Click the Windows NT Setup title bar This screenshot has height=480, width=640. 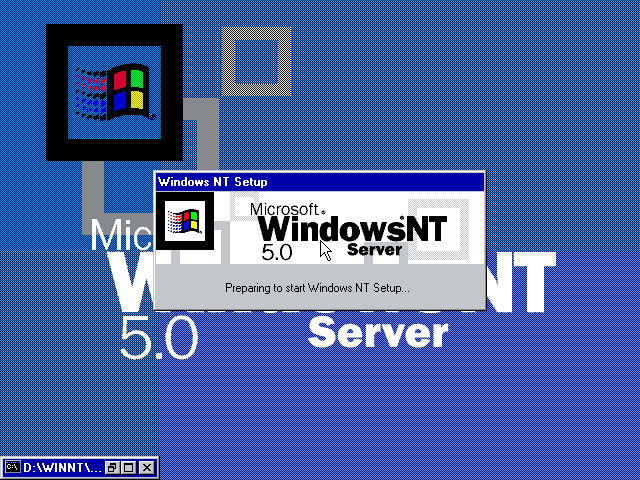pos(320,182)
